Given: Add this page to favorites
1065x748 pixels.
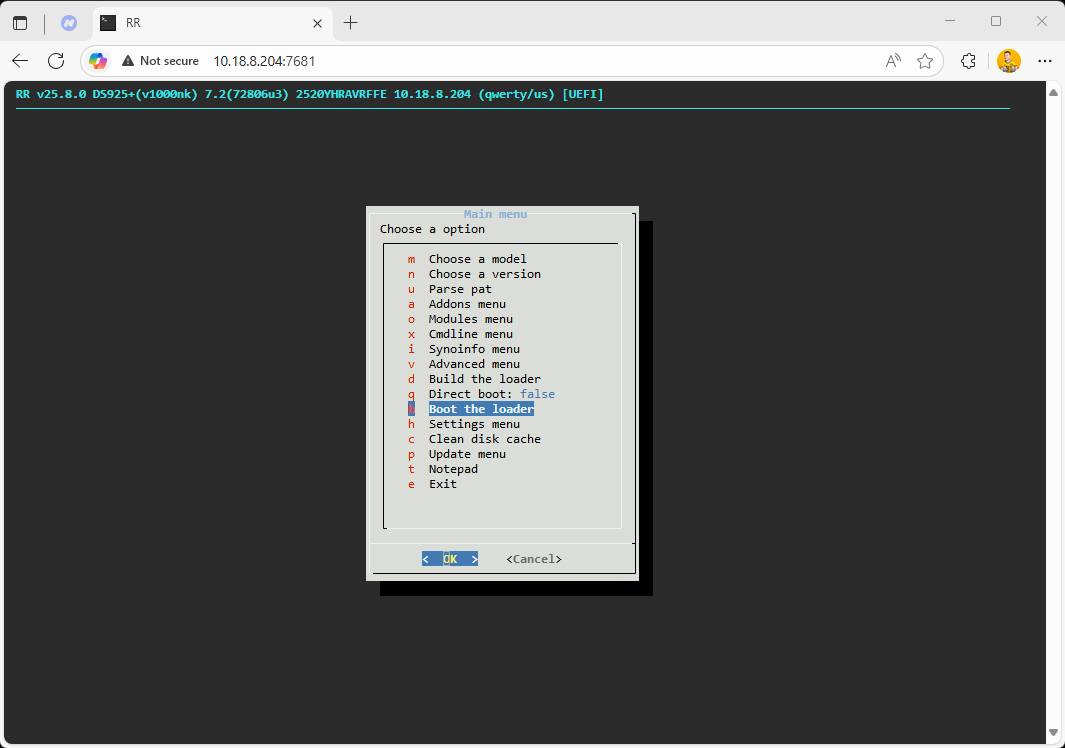Looking at the screenshot, I should [924, 61].
